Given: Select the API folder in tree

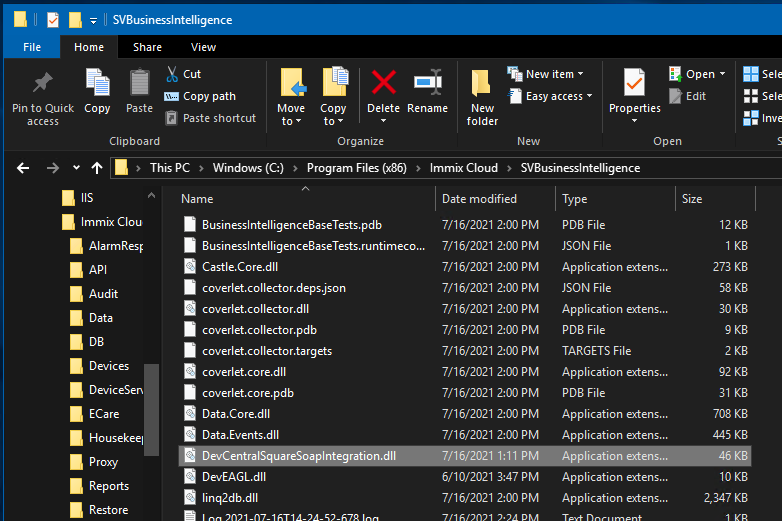Looking at the screenshot, I should click(88, 270).
